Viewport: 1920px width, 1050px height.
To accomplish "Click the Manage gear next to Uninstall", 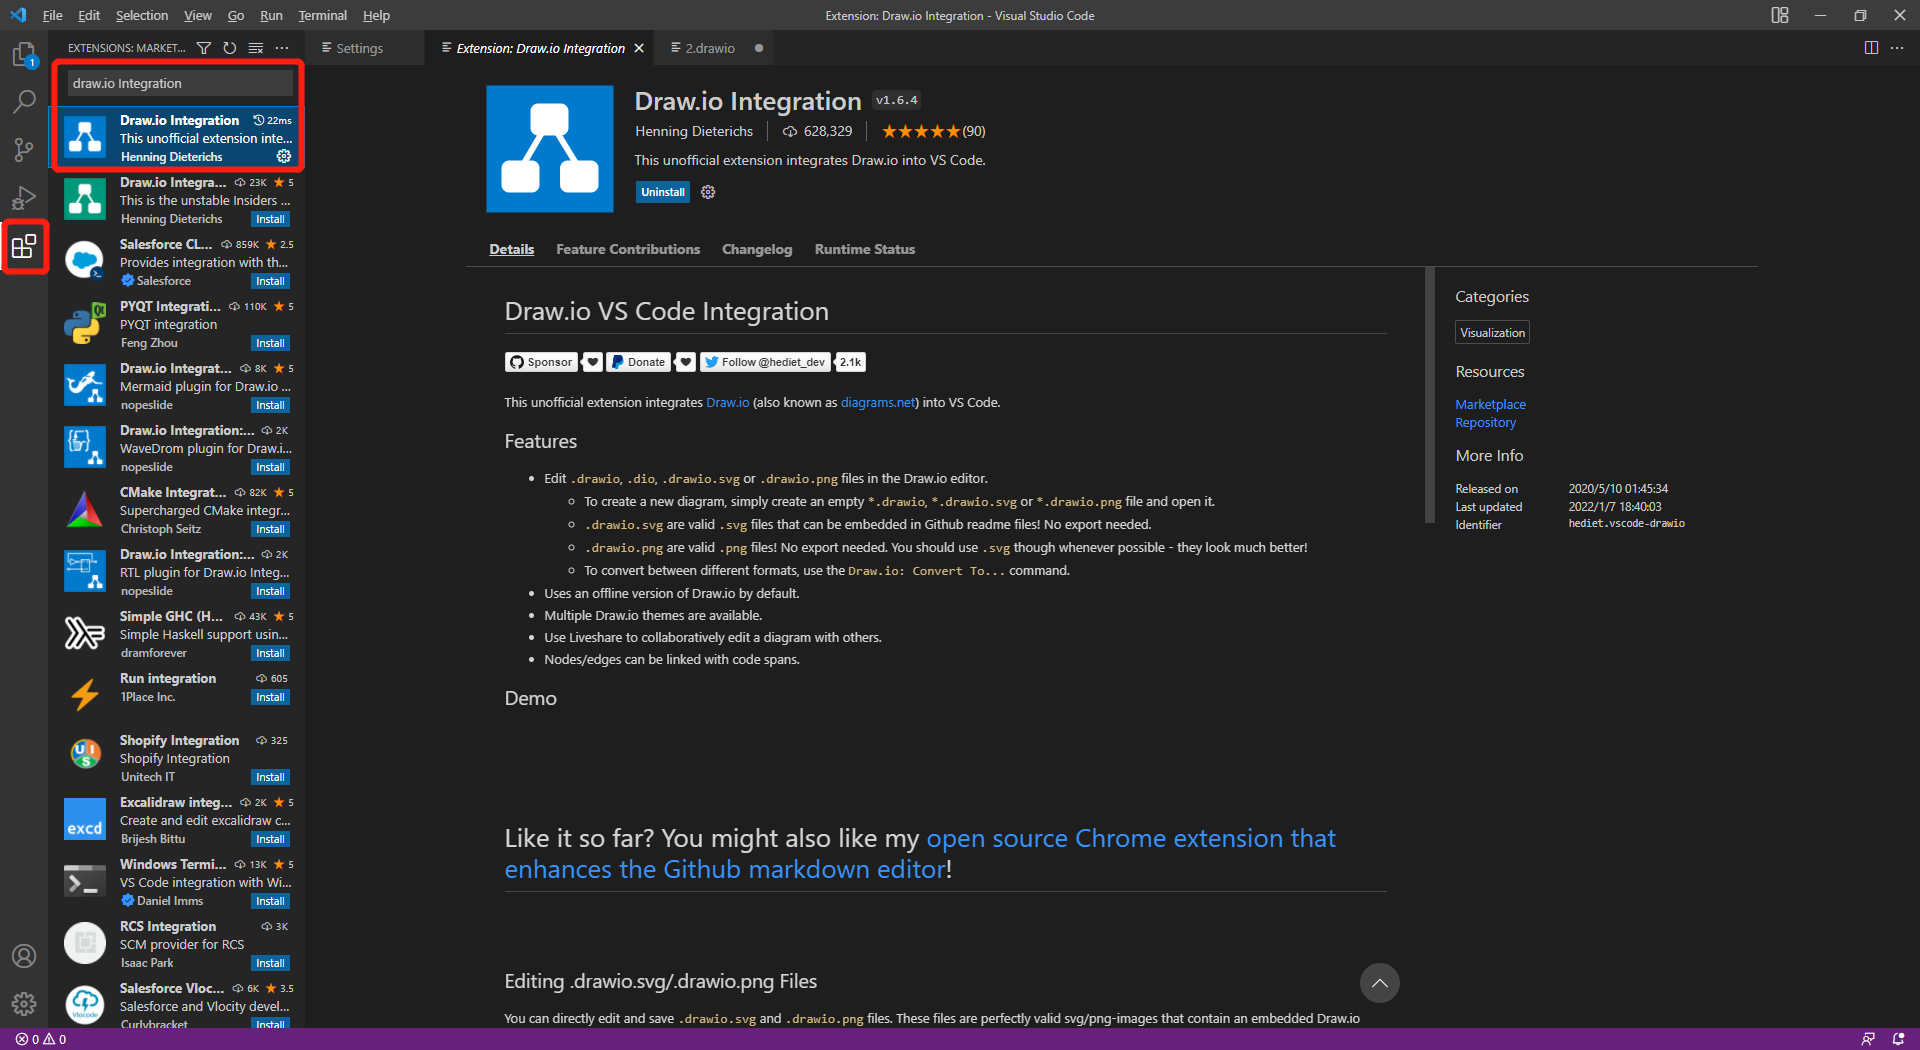I will (x=708, y=192).
